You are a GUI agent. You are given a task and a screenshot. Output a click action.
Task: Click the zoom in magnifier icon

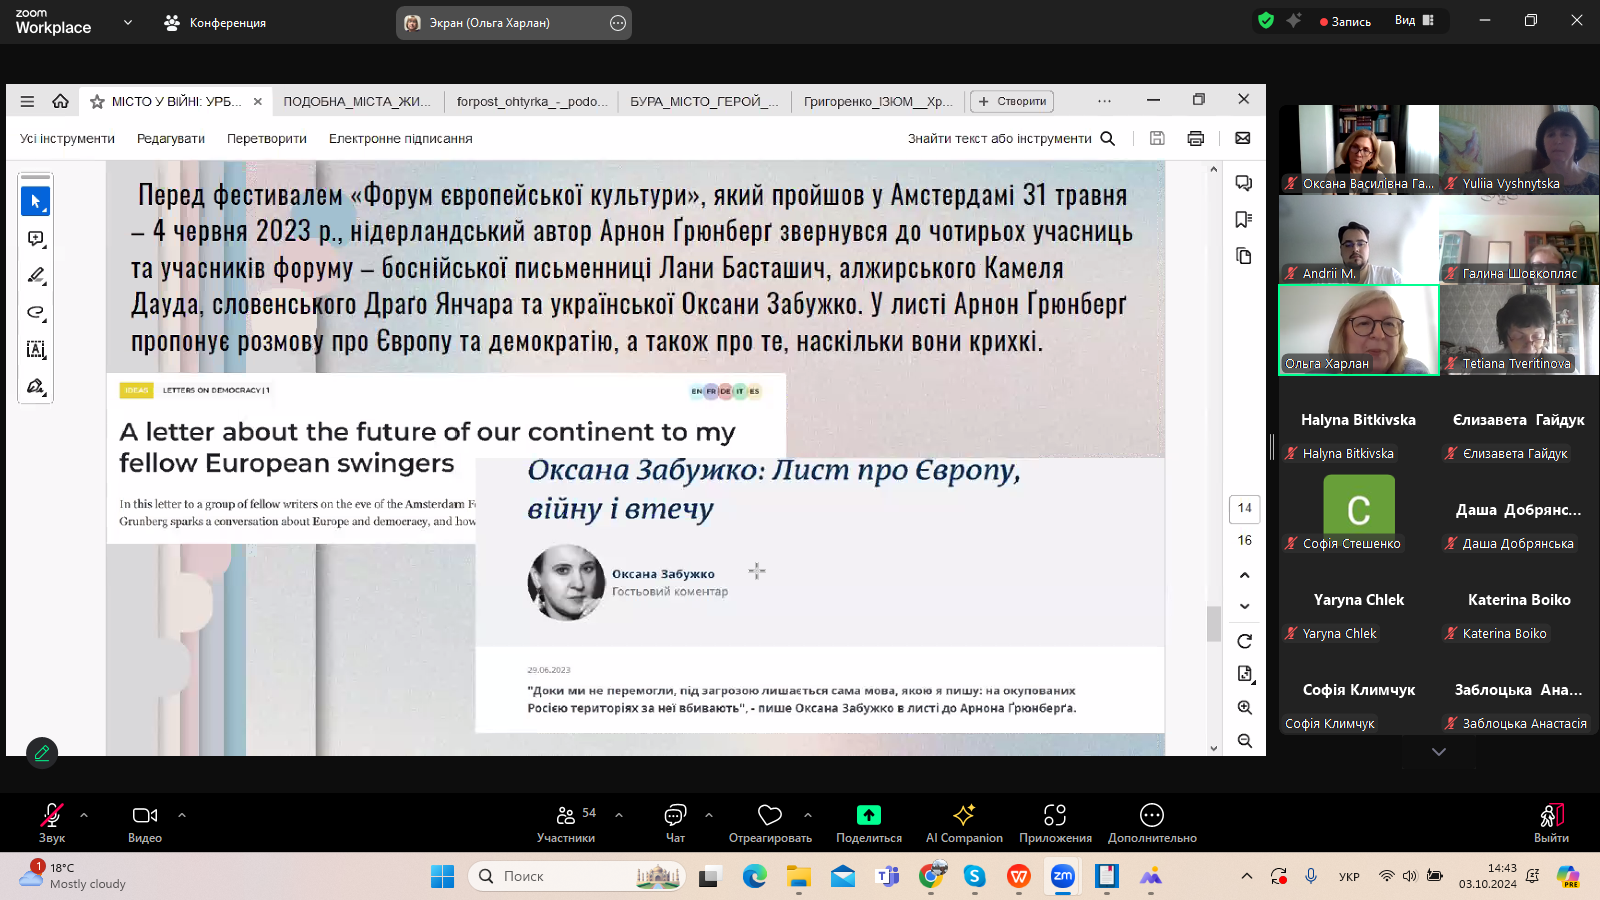click(1244, 708)
